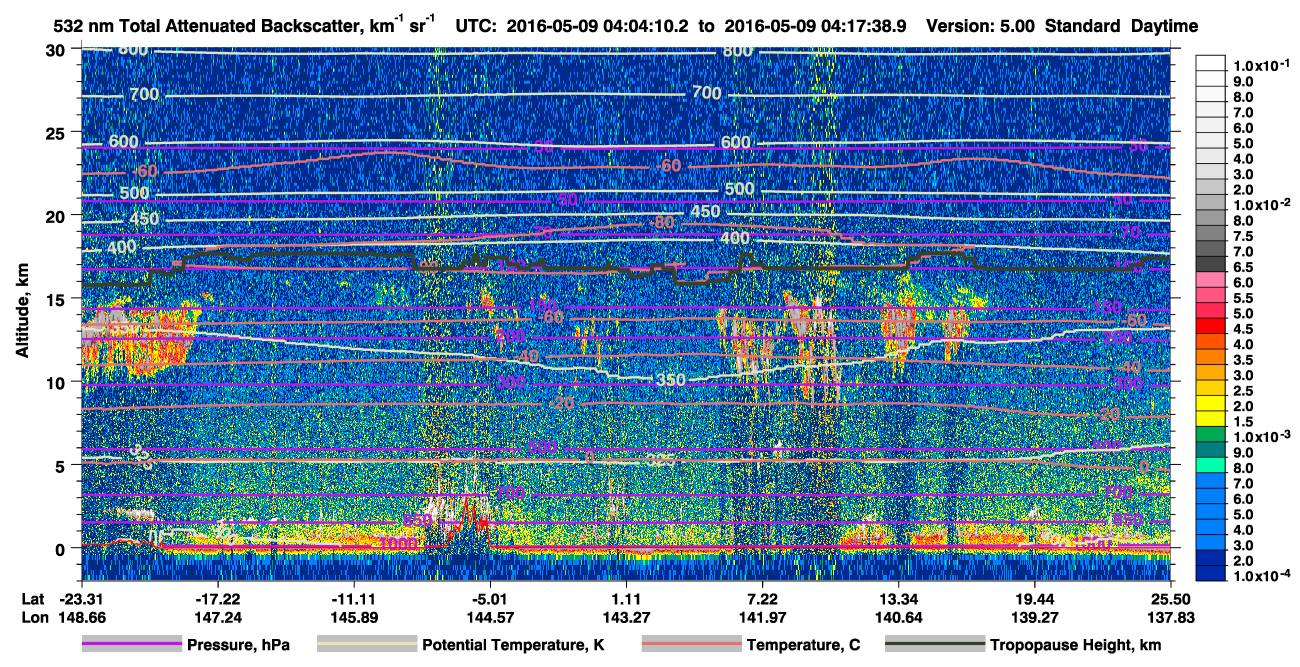Viewport: 1300px width, 667px height.
Task: Click the dark gray colorbar swatch beside 6.5
Action: coord(1210,264)
